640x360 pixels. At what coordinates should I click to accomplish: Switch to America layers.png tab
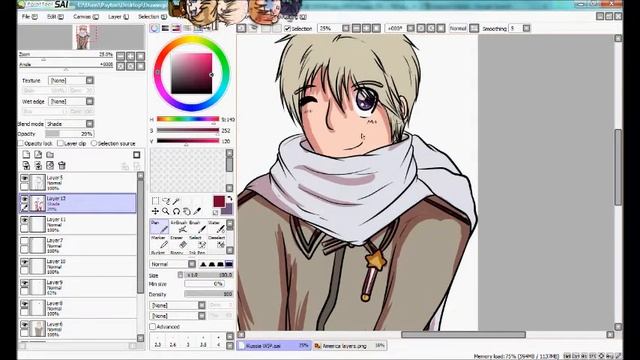(x=350, y=346)
